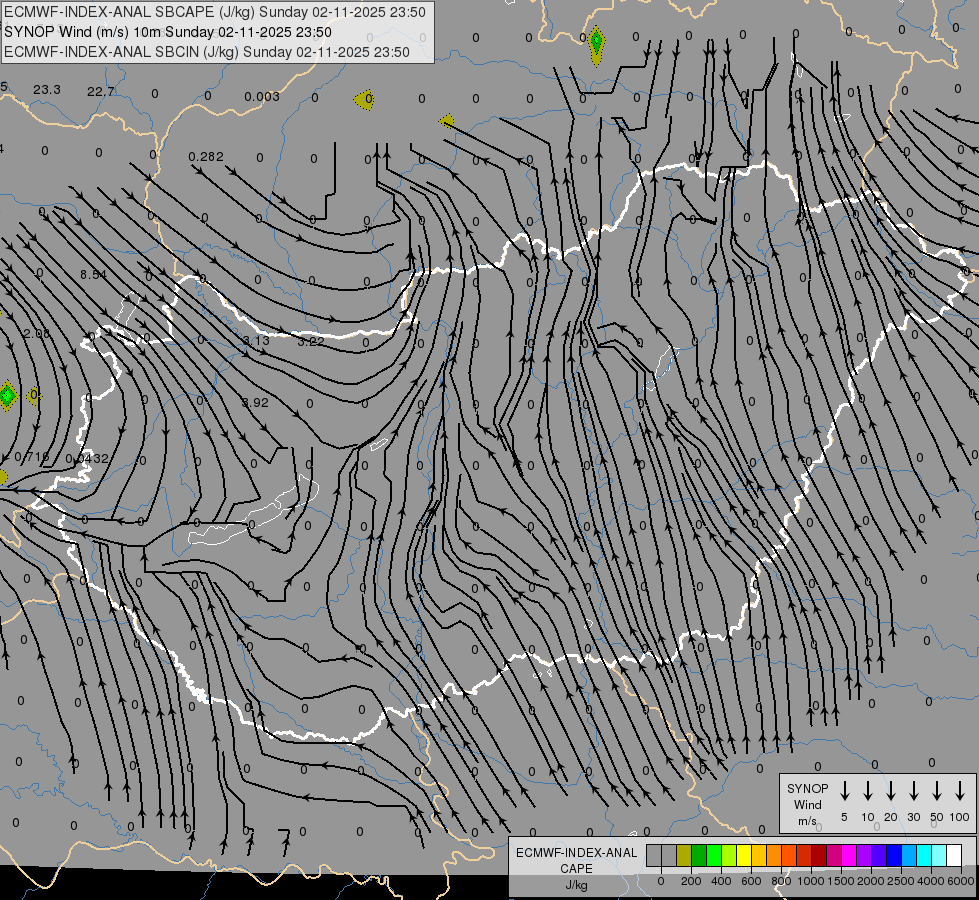This screenshot has width=979, height=900.
Task: Click the wind legend arrow above 10
Action: click(867, 791)
